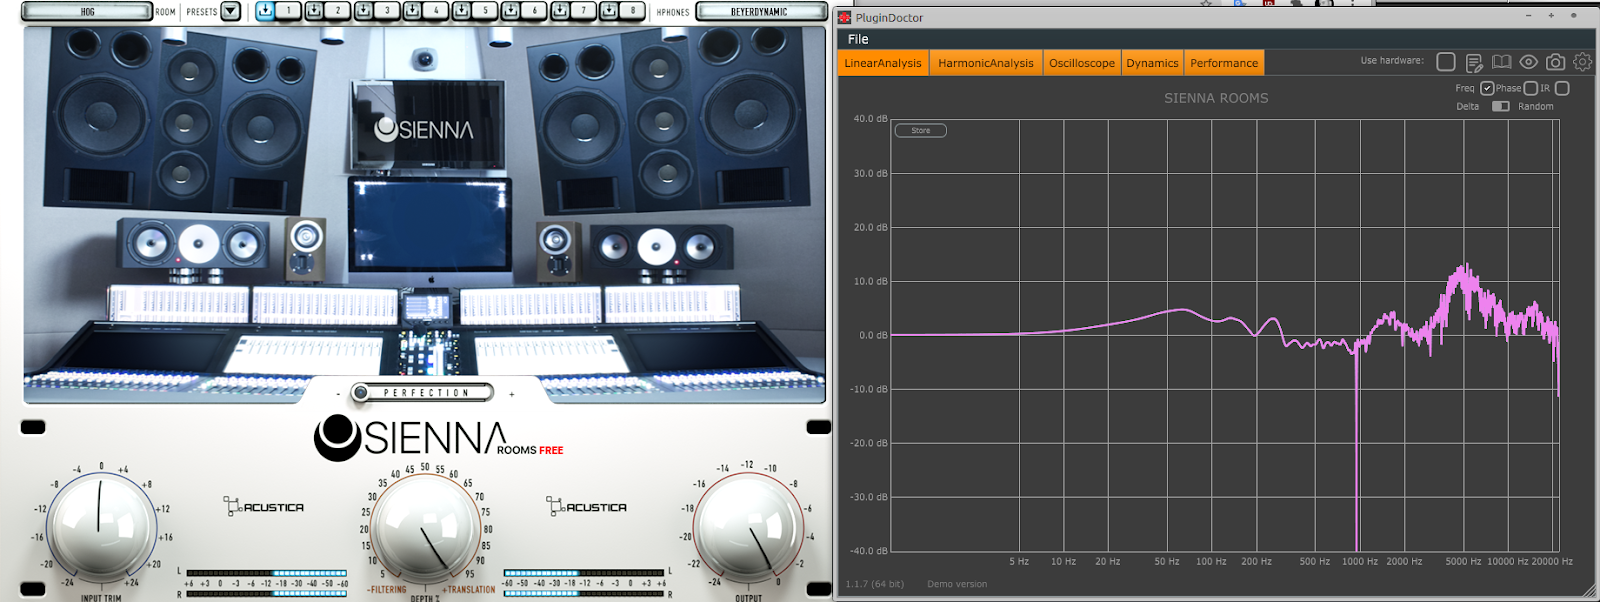Open the File menu in PluginDoctor
This screenshot has height=602, width=1600.
[x=858, y=39]
